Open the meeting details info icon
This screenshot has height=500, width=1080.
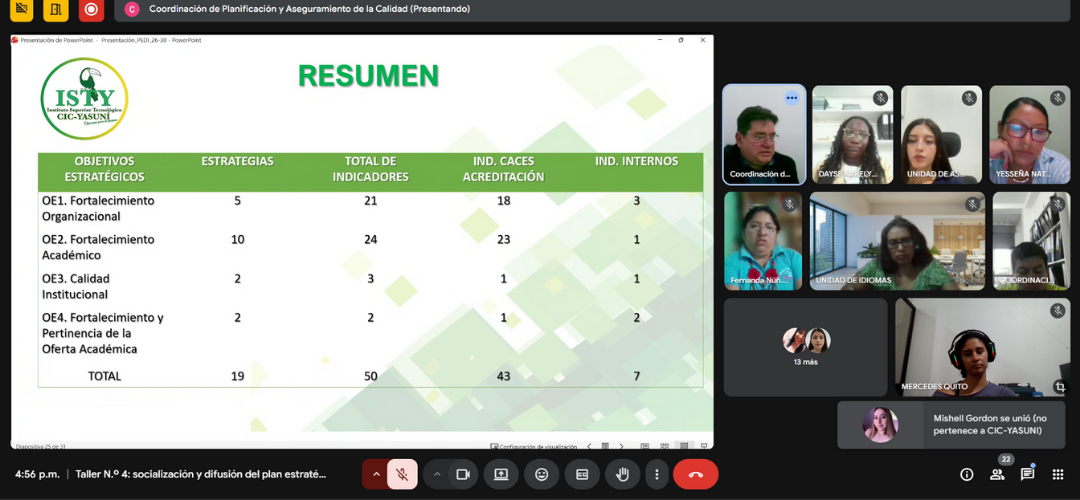point(967,474)
